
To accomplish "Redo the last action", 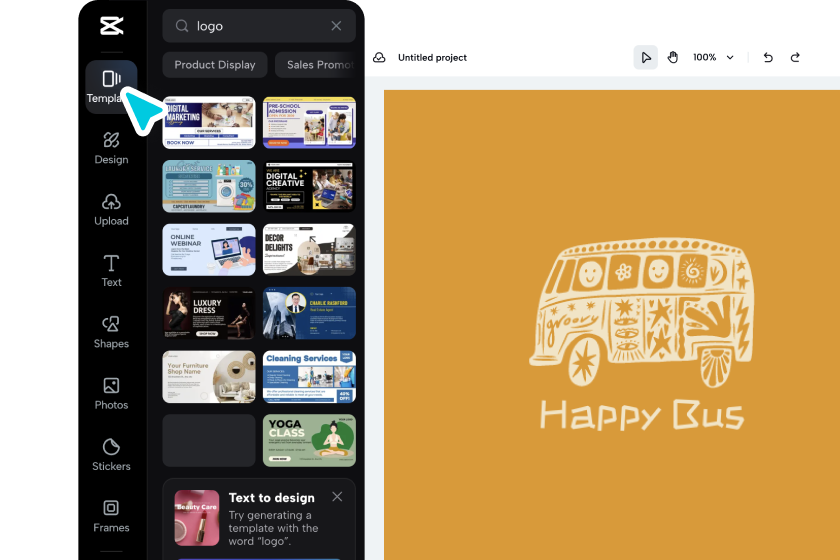I will 795,58.
